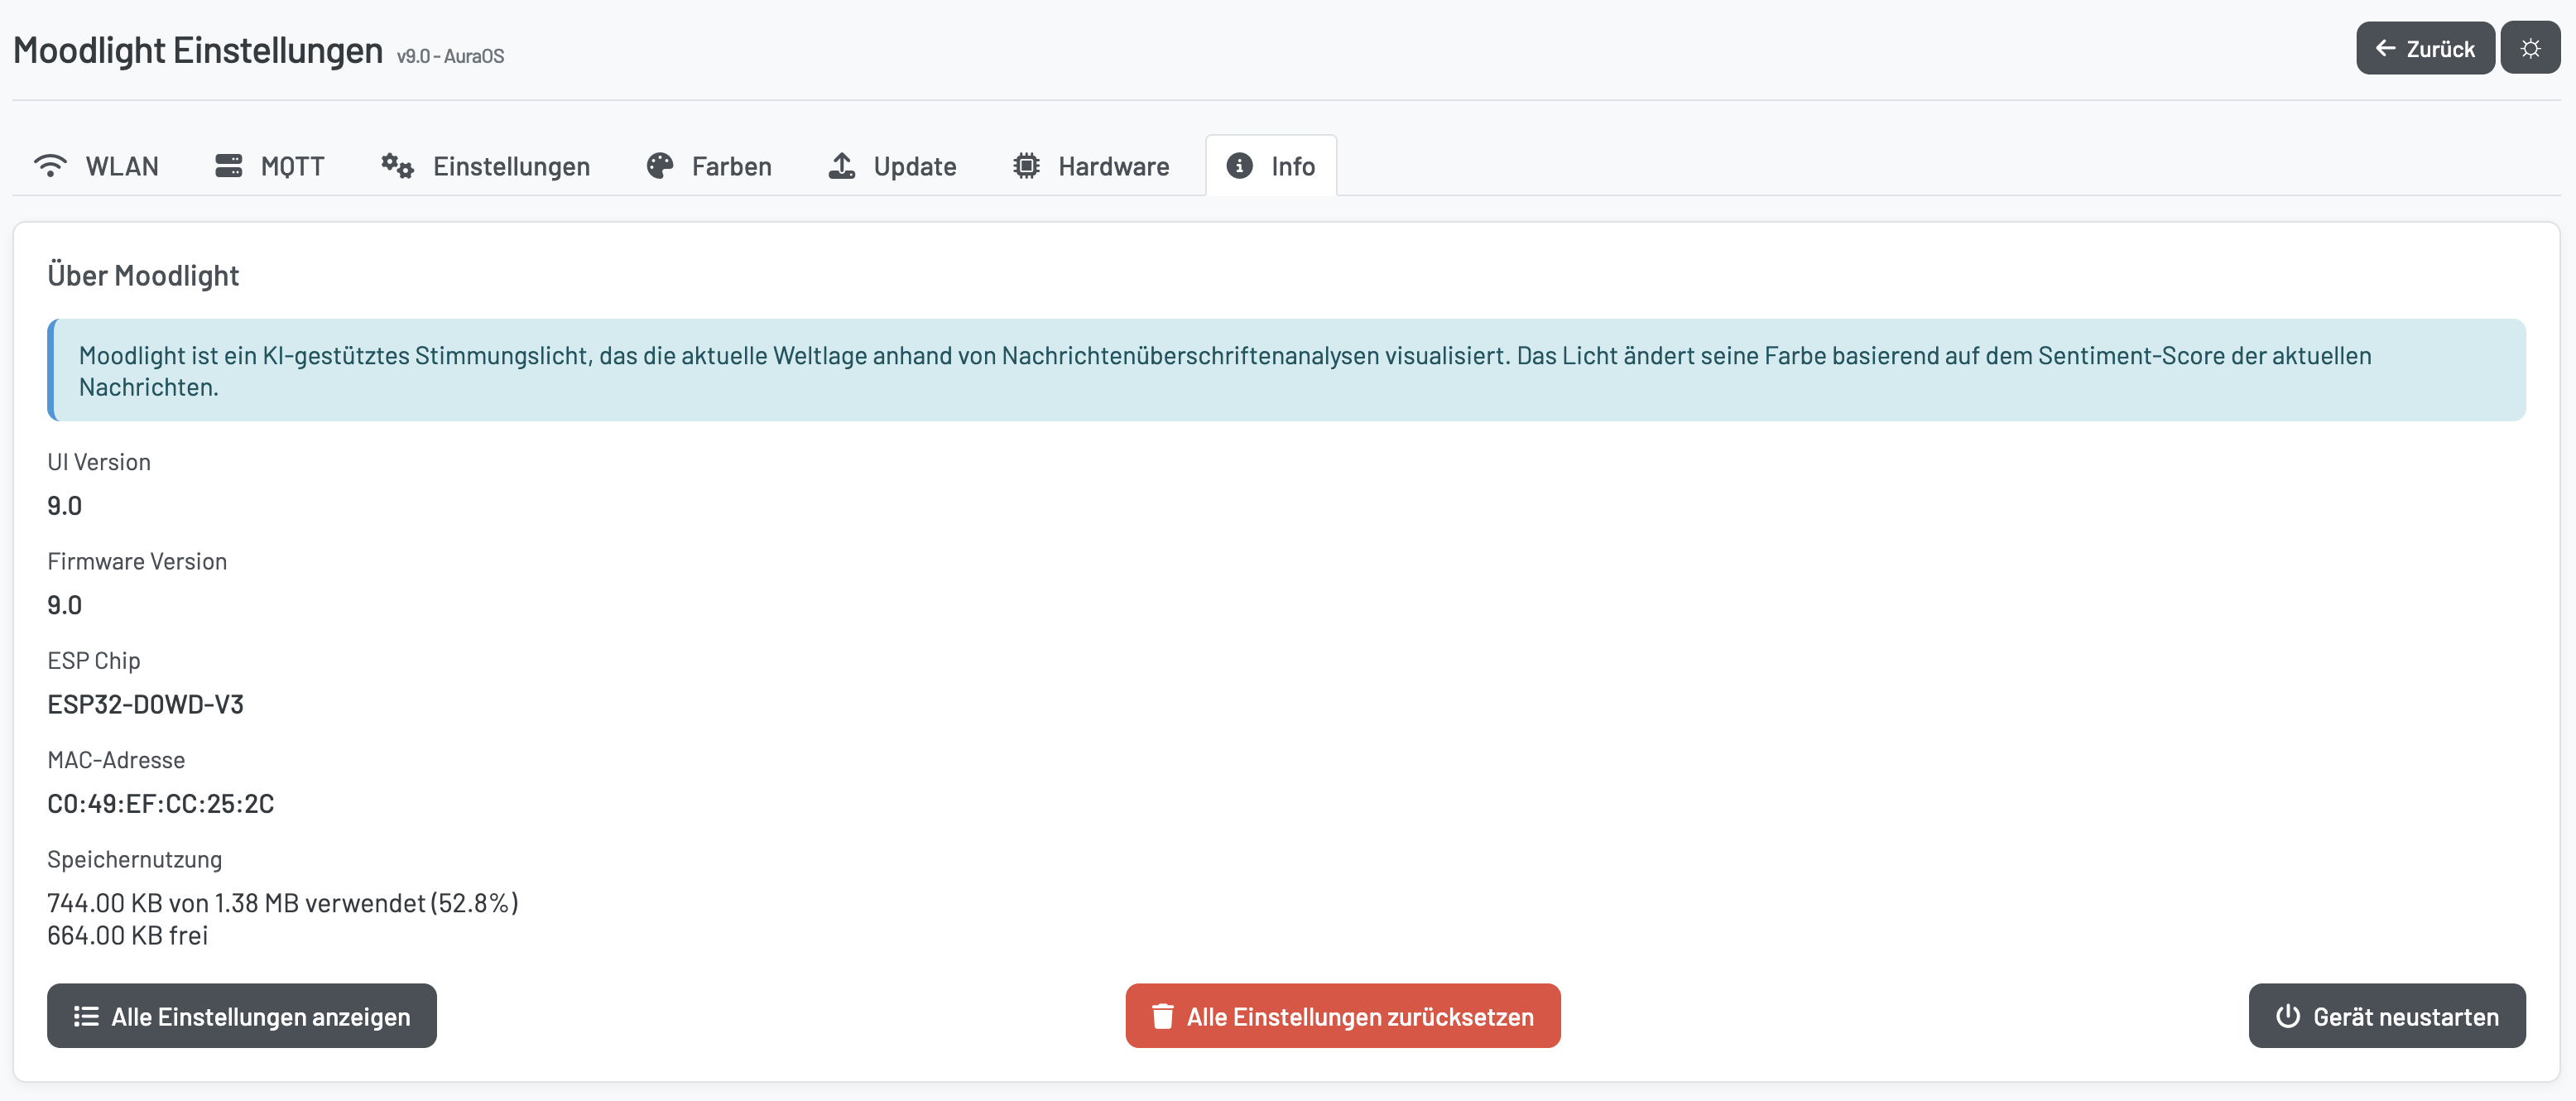Click the MQTT server icon
Screen dimensions: 2576x1101
tap(228, 166)
